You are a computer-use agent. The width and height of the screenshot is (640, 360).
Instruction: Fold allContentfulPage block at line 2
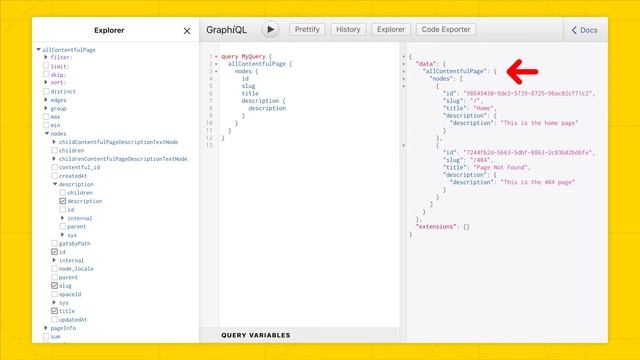point(216,64)
